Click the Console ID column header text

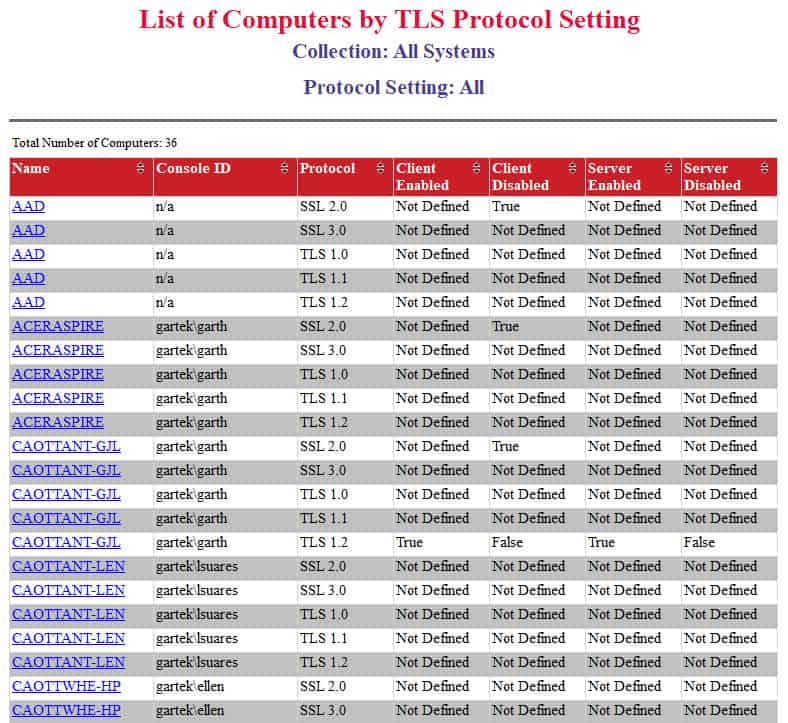click(193, 168)
